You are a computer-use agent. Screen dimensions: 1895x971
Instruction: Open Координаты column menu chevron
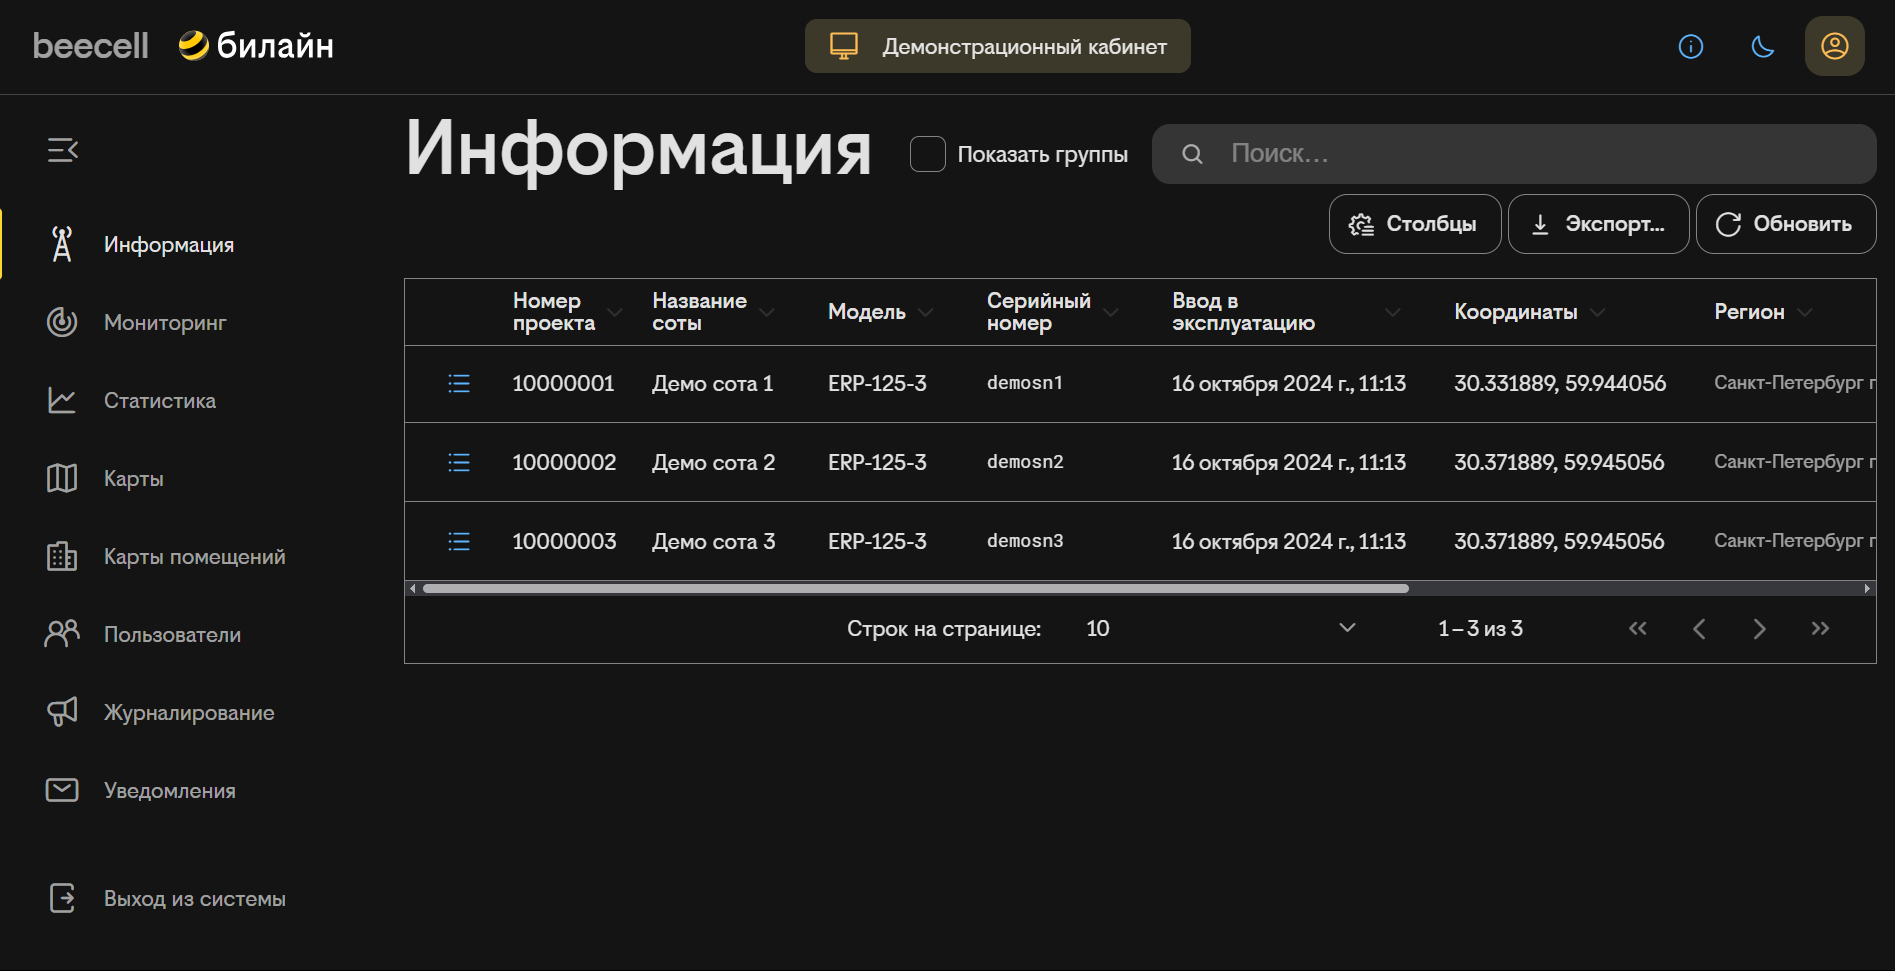[x=1598, y=312]
